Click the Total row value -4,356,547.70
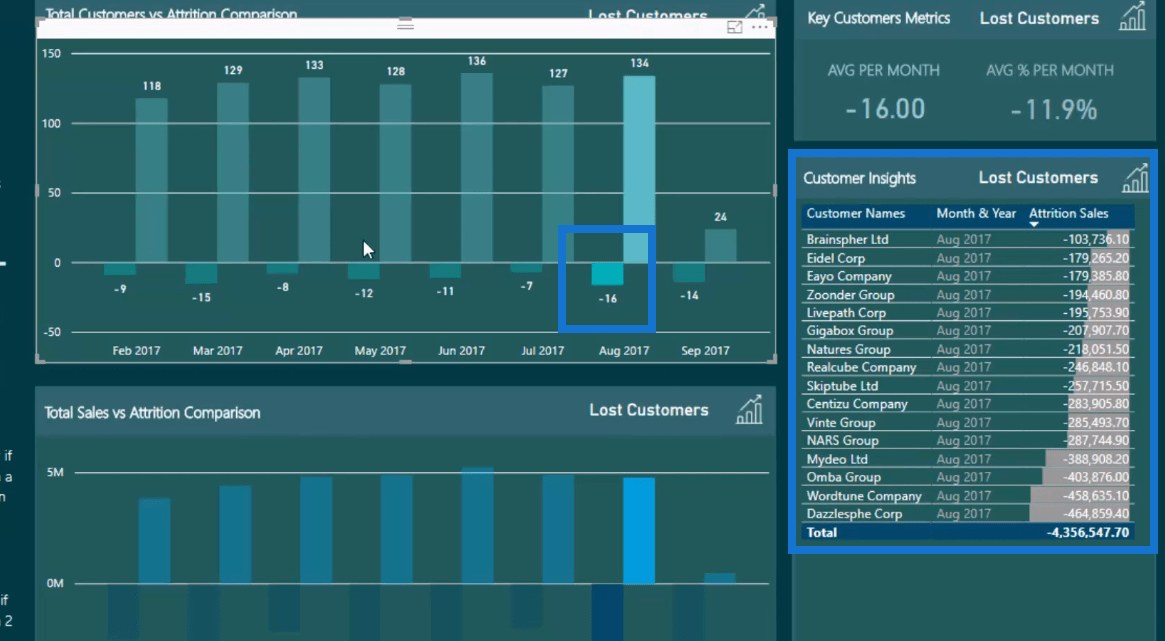Image resolution: width=1165 pixels, height=641 pixels. (x=1088, y=533)
